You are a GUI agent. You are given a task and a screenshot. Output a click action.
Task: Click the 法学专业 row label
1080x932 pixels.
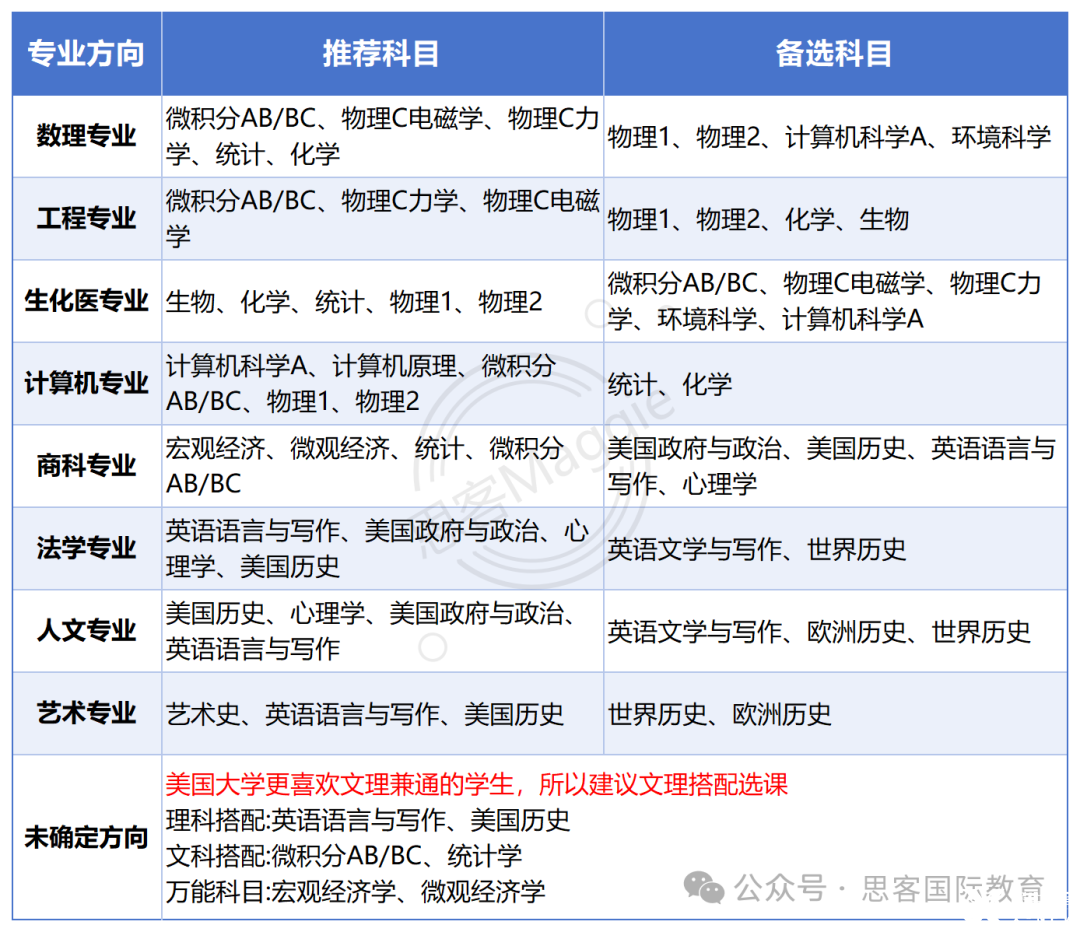tap(86, 548)
